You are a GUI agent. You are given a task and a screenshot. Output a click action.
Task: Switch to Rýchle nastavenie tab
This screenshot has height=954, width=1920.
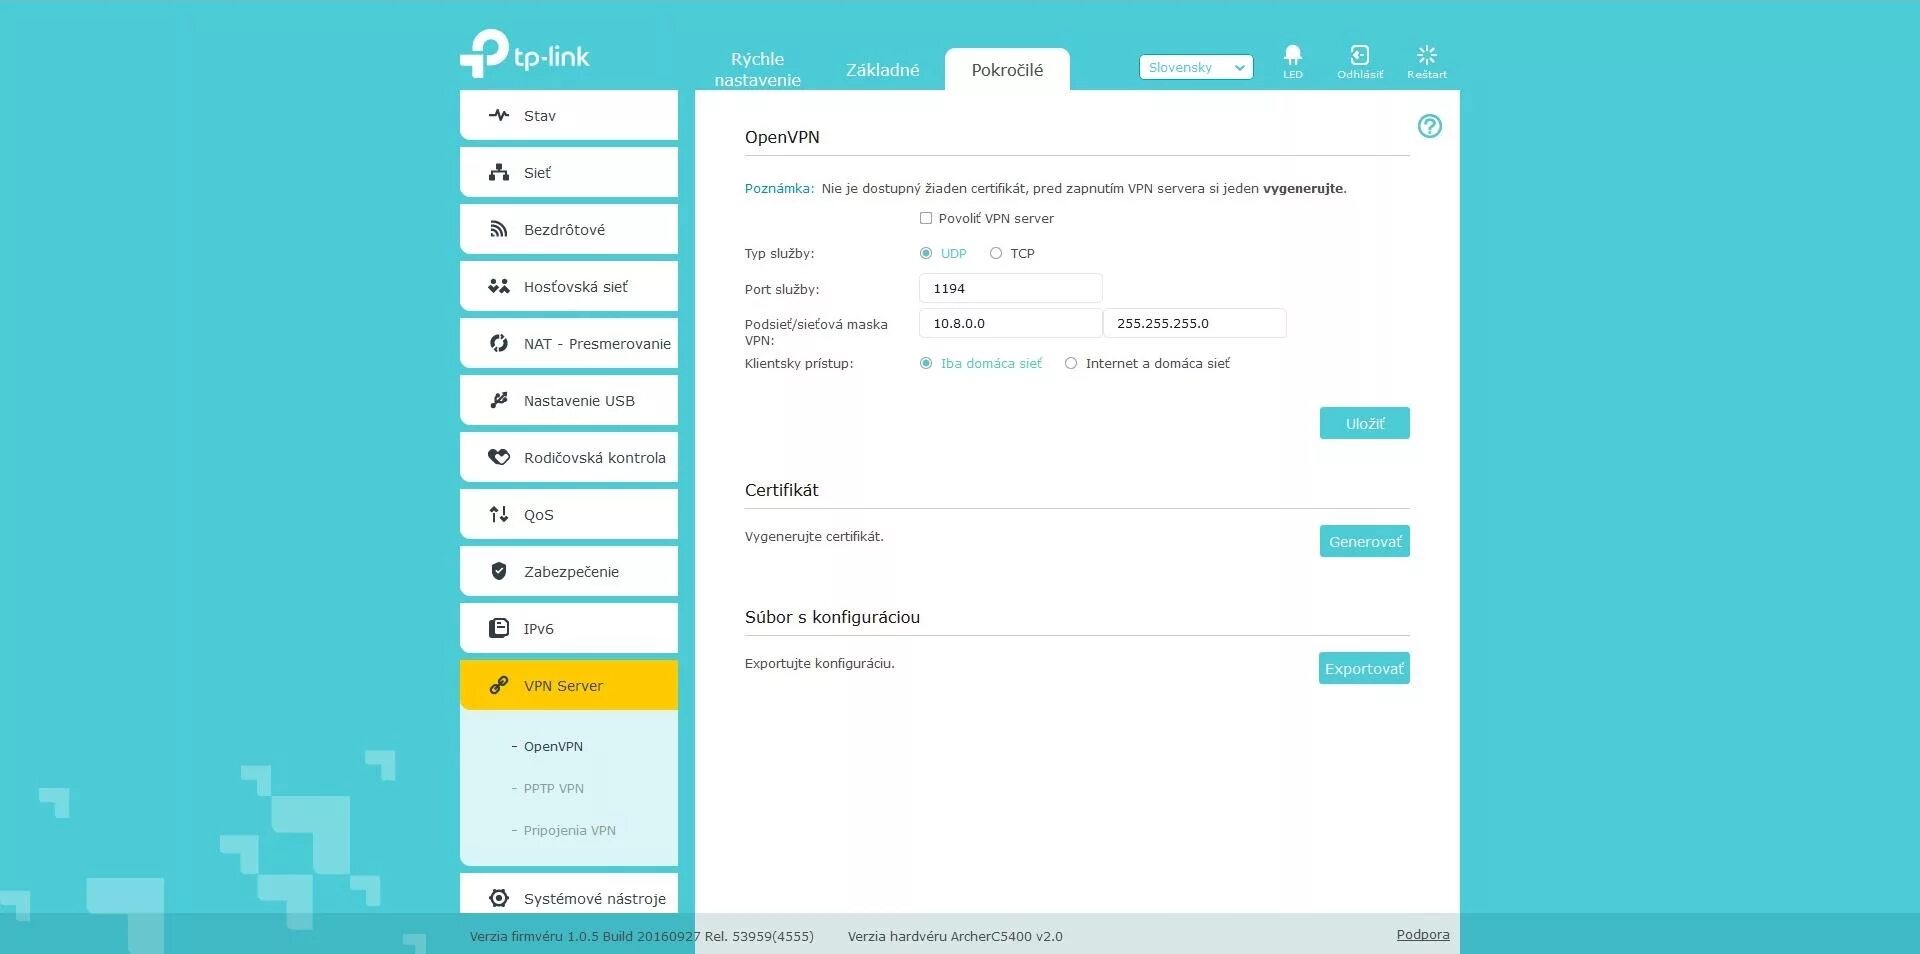click(x=757, y=69)
